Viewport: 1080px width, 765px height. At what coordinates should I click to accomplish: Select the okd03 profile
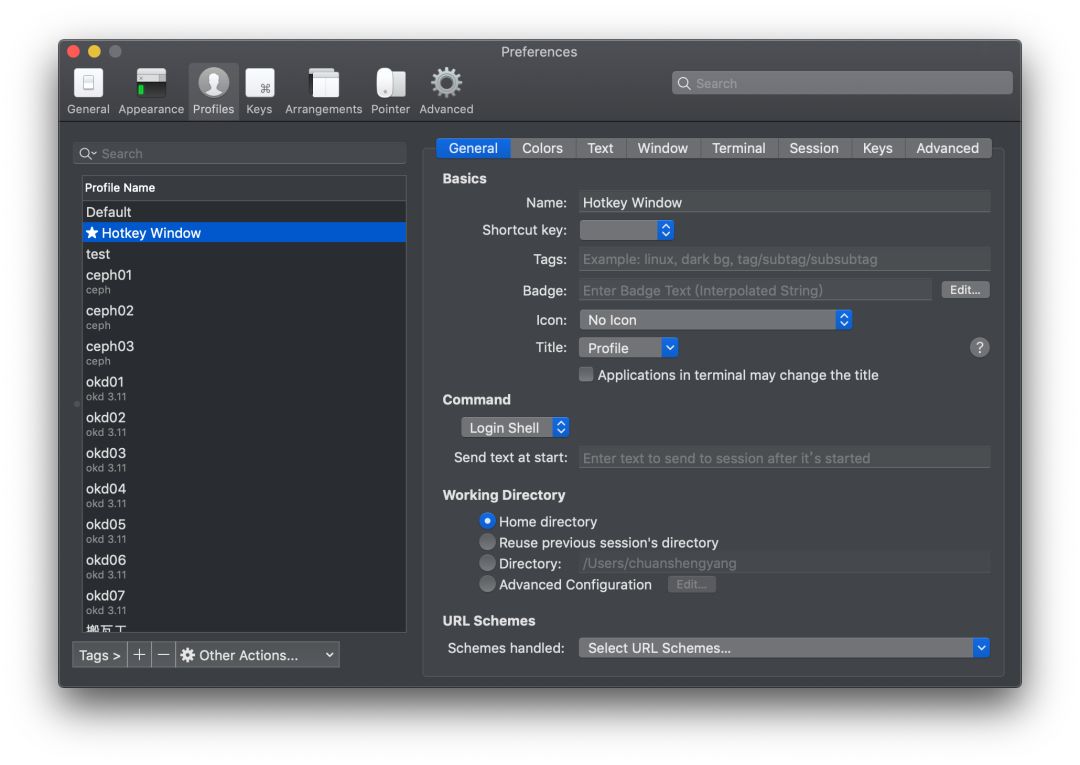tap(244, 460)
